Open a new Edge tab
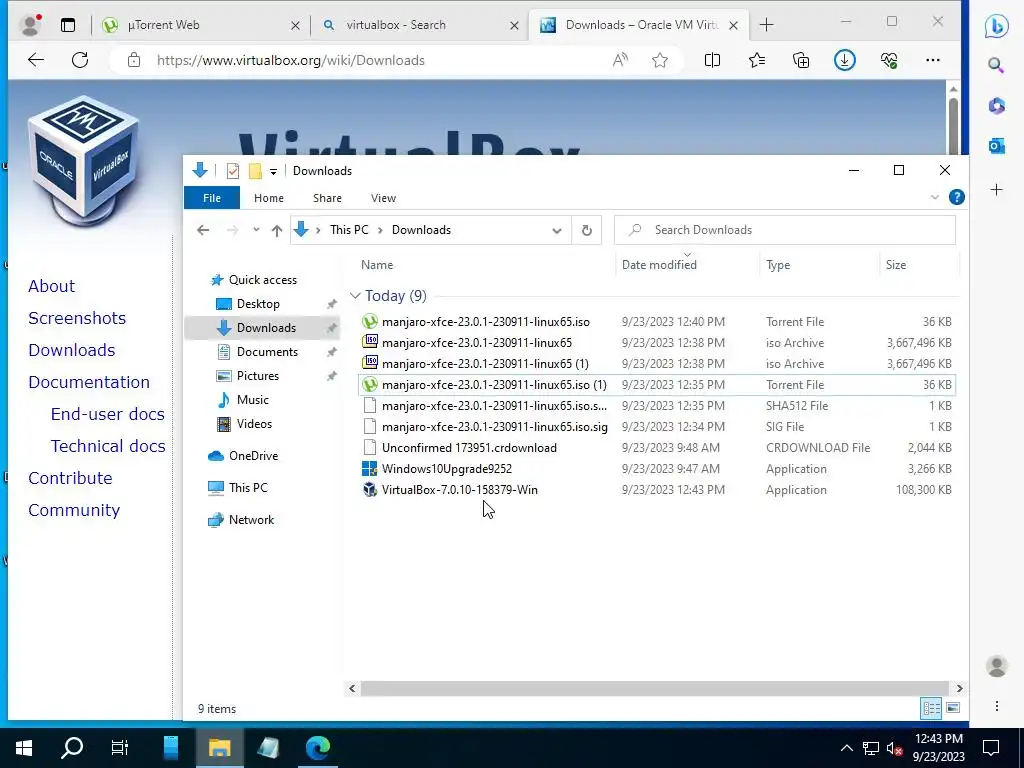 click(x=766, y=25)
